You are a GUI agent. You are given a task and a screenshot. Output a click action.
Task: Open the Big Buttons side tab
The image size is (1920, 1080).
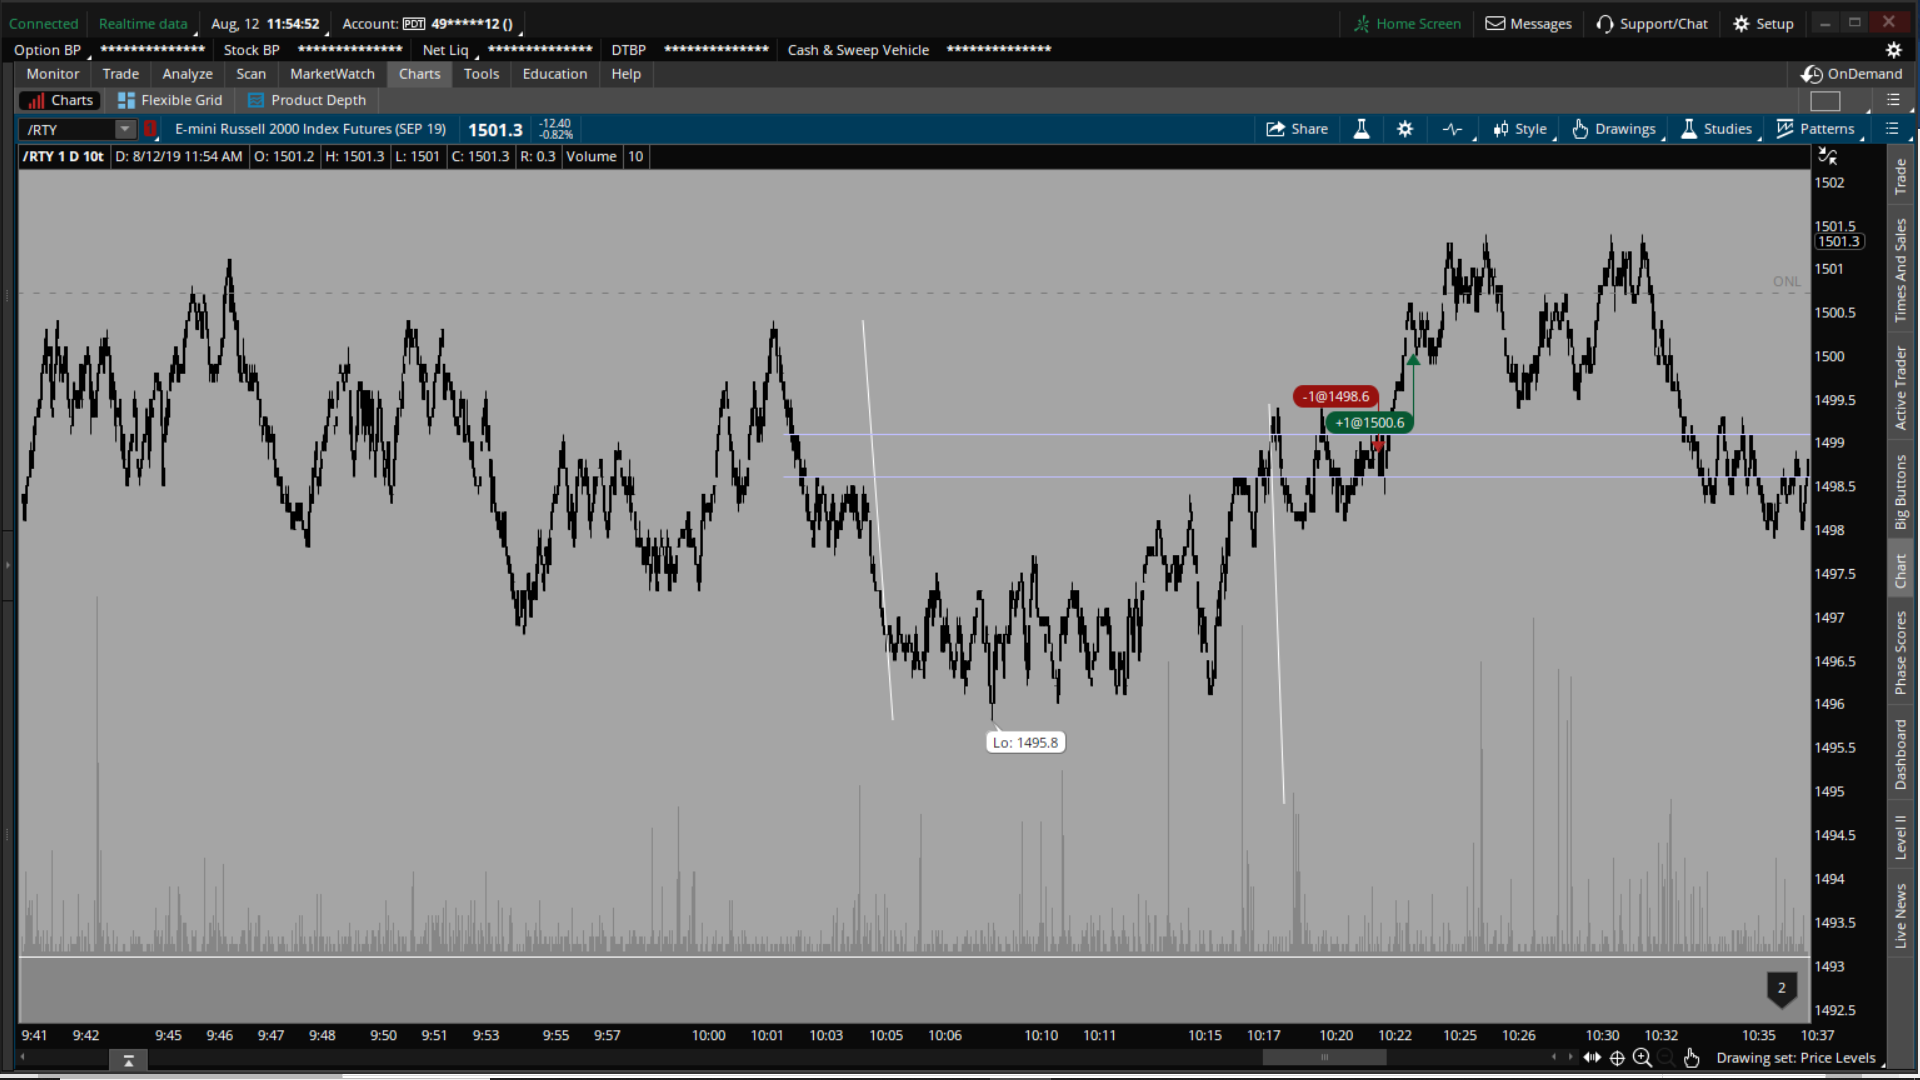[x=1900, y=492]
